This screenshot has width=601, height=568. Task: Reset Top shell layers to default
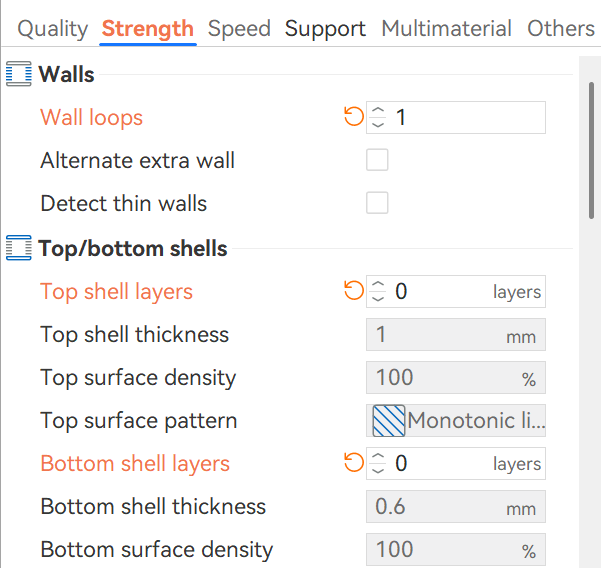click(353, 291)
